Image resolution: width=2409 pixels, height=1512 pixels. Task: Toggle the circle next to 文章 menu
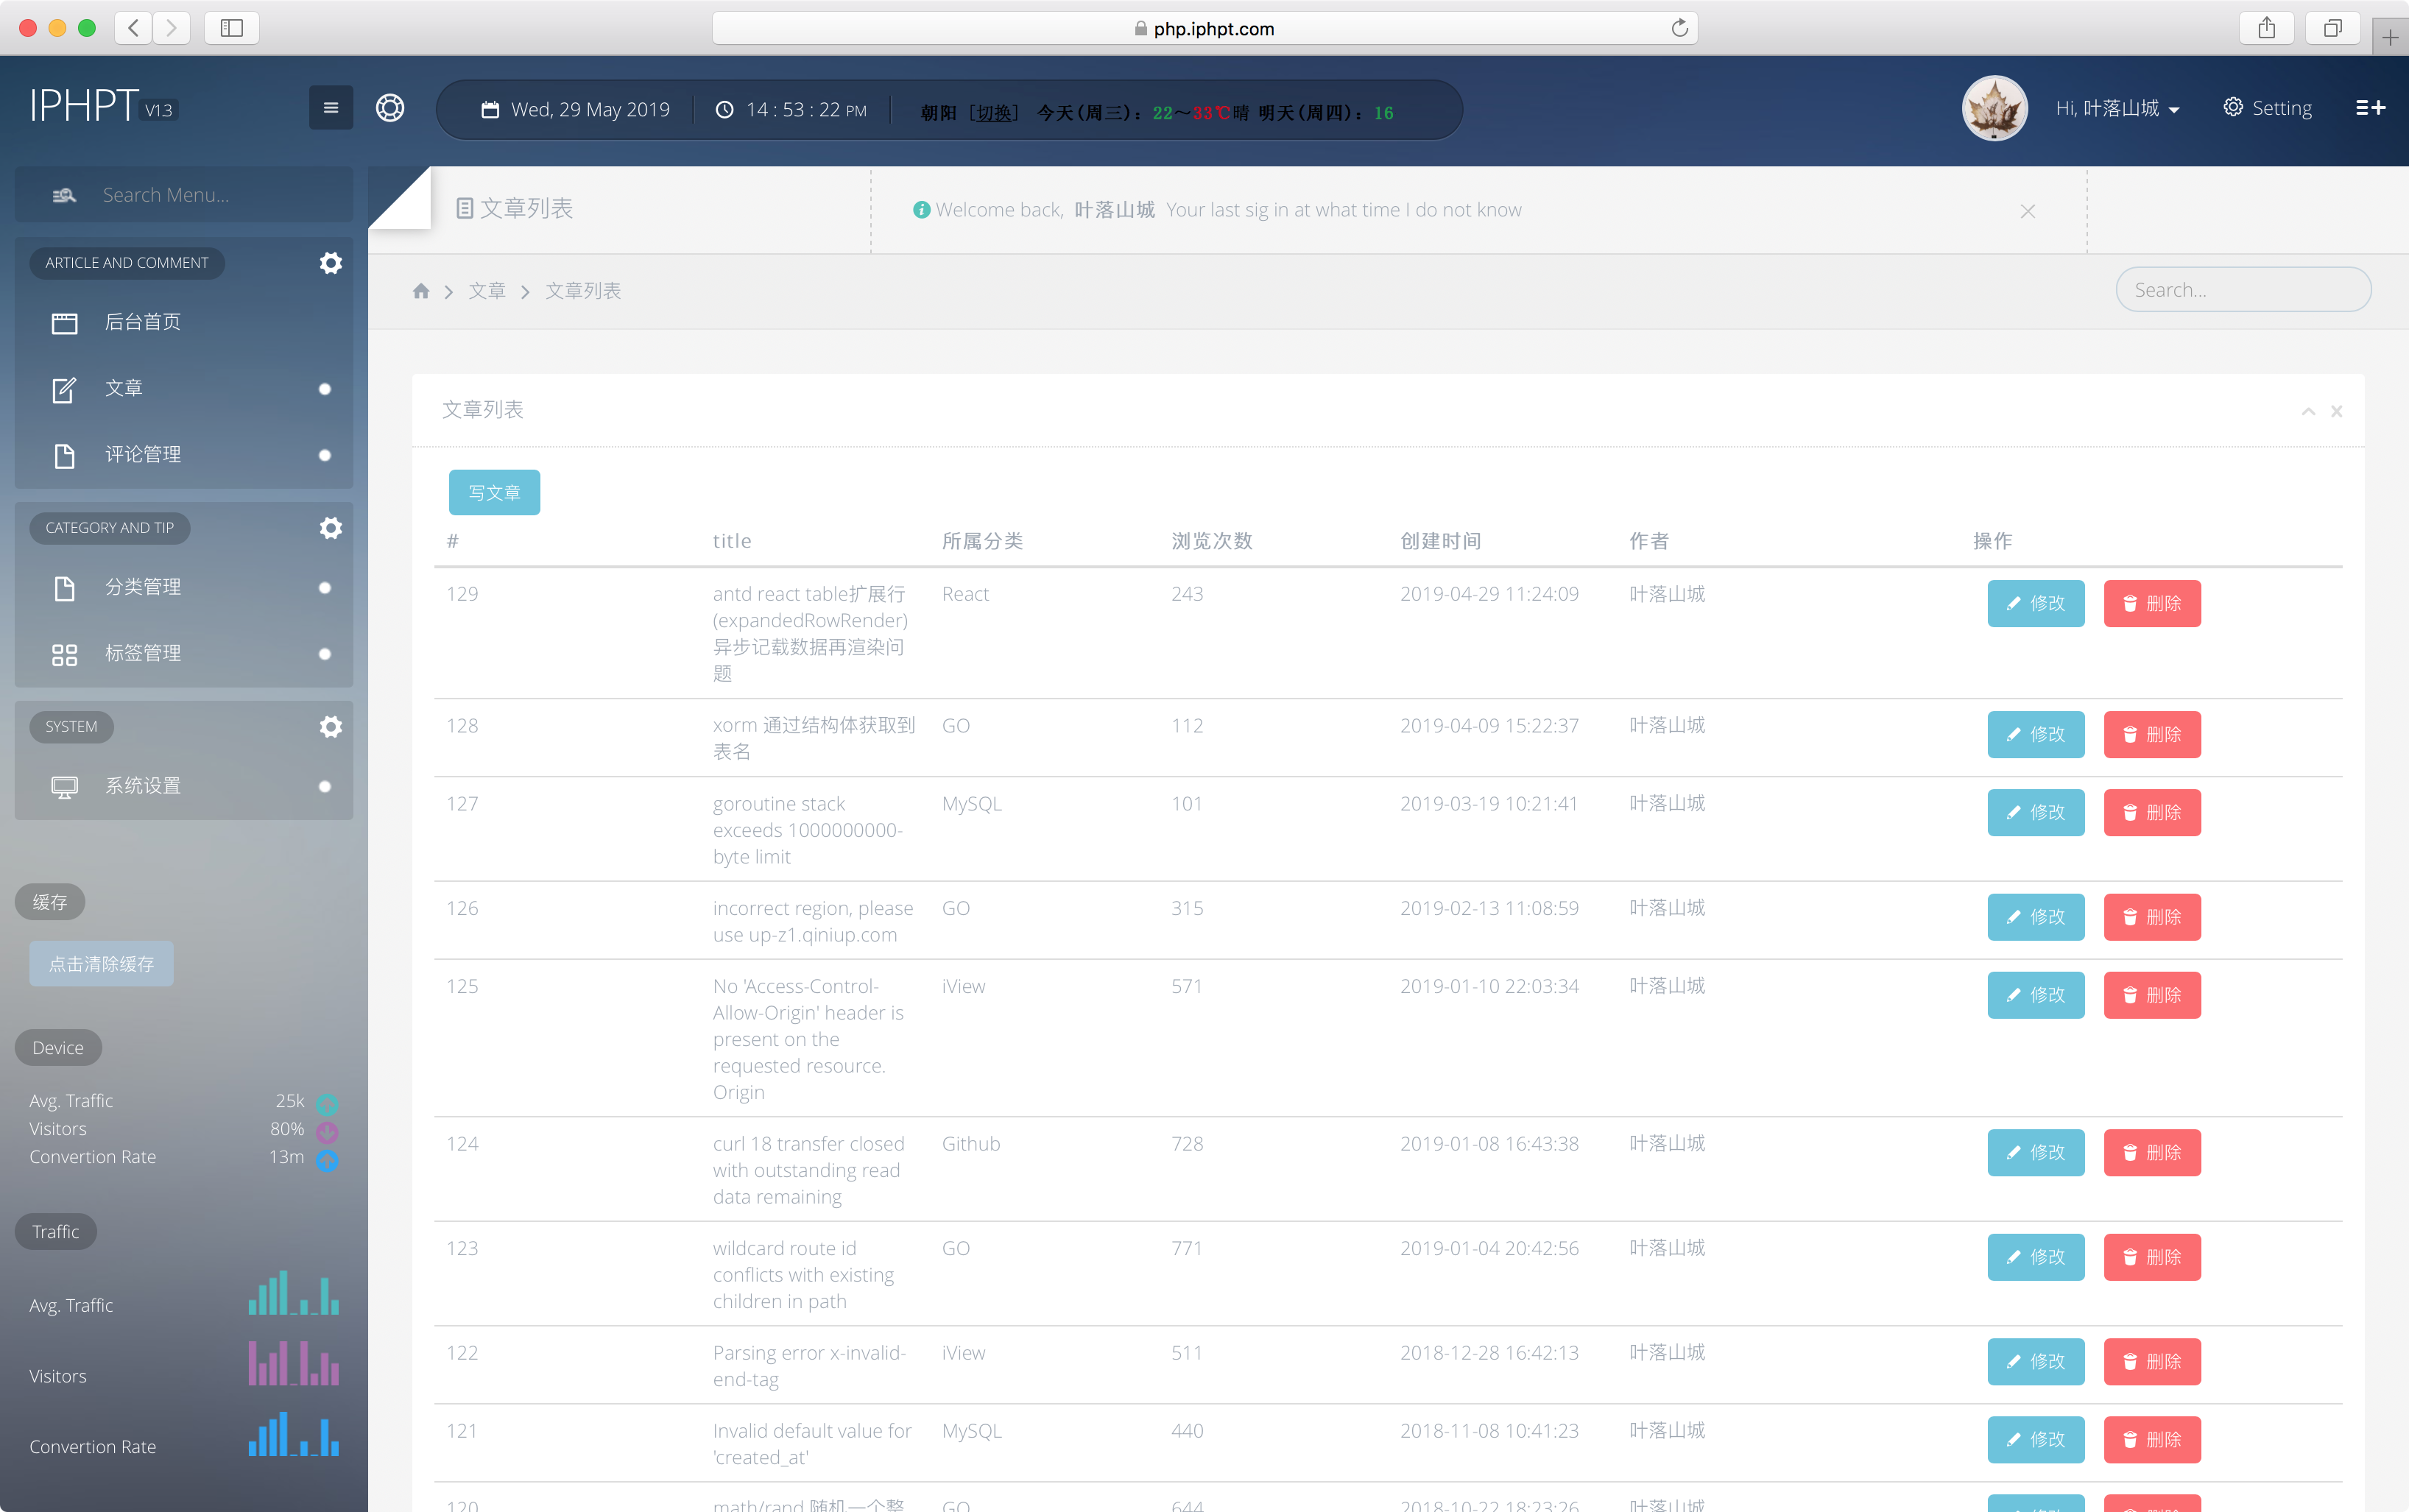324,389
